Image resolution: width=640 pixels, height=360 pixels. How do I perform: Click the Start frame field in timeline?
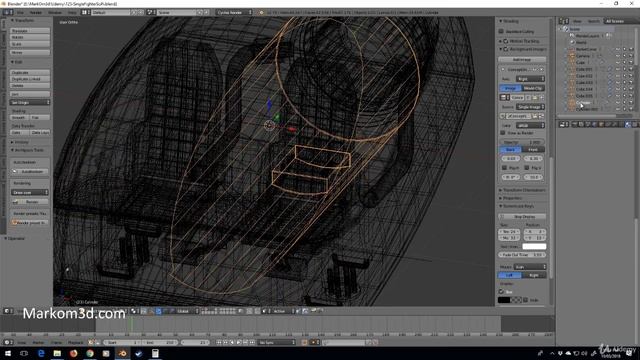(x=122, y=342)
